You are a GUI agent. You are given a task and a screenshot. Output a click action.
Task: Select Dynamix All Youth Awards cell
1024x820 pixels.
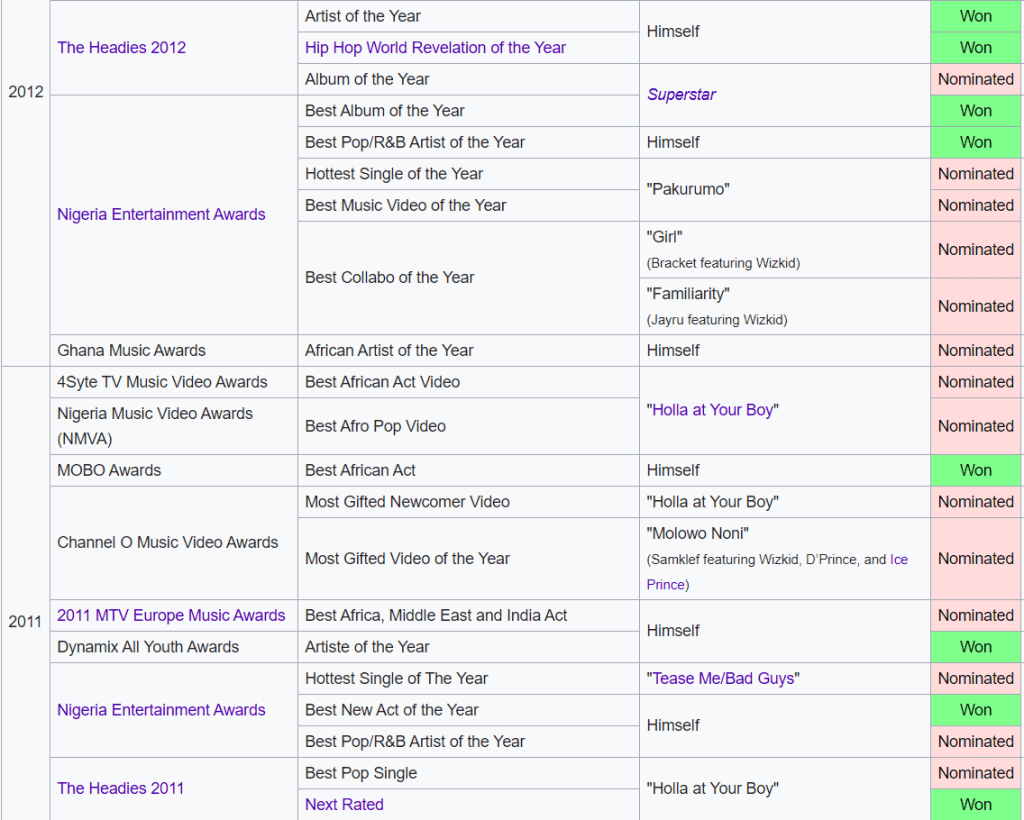(x=148, y=647)
